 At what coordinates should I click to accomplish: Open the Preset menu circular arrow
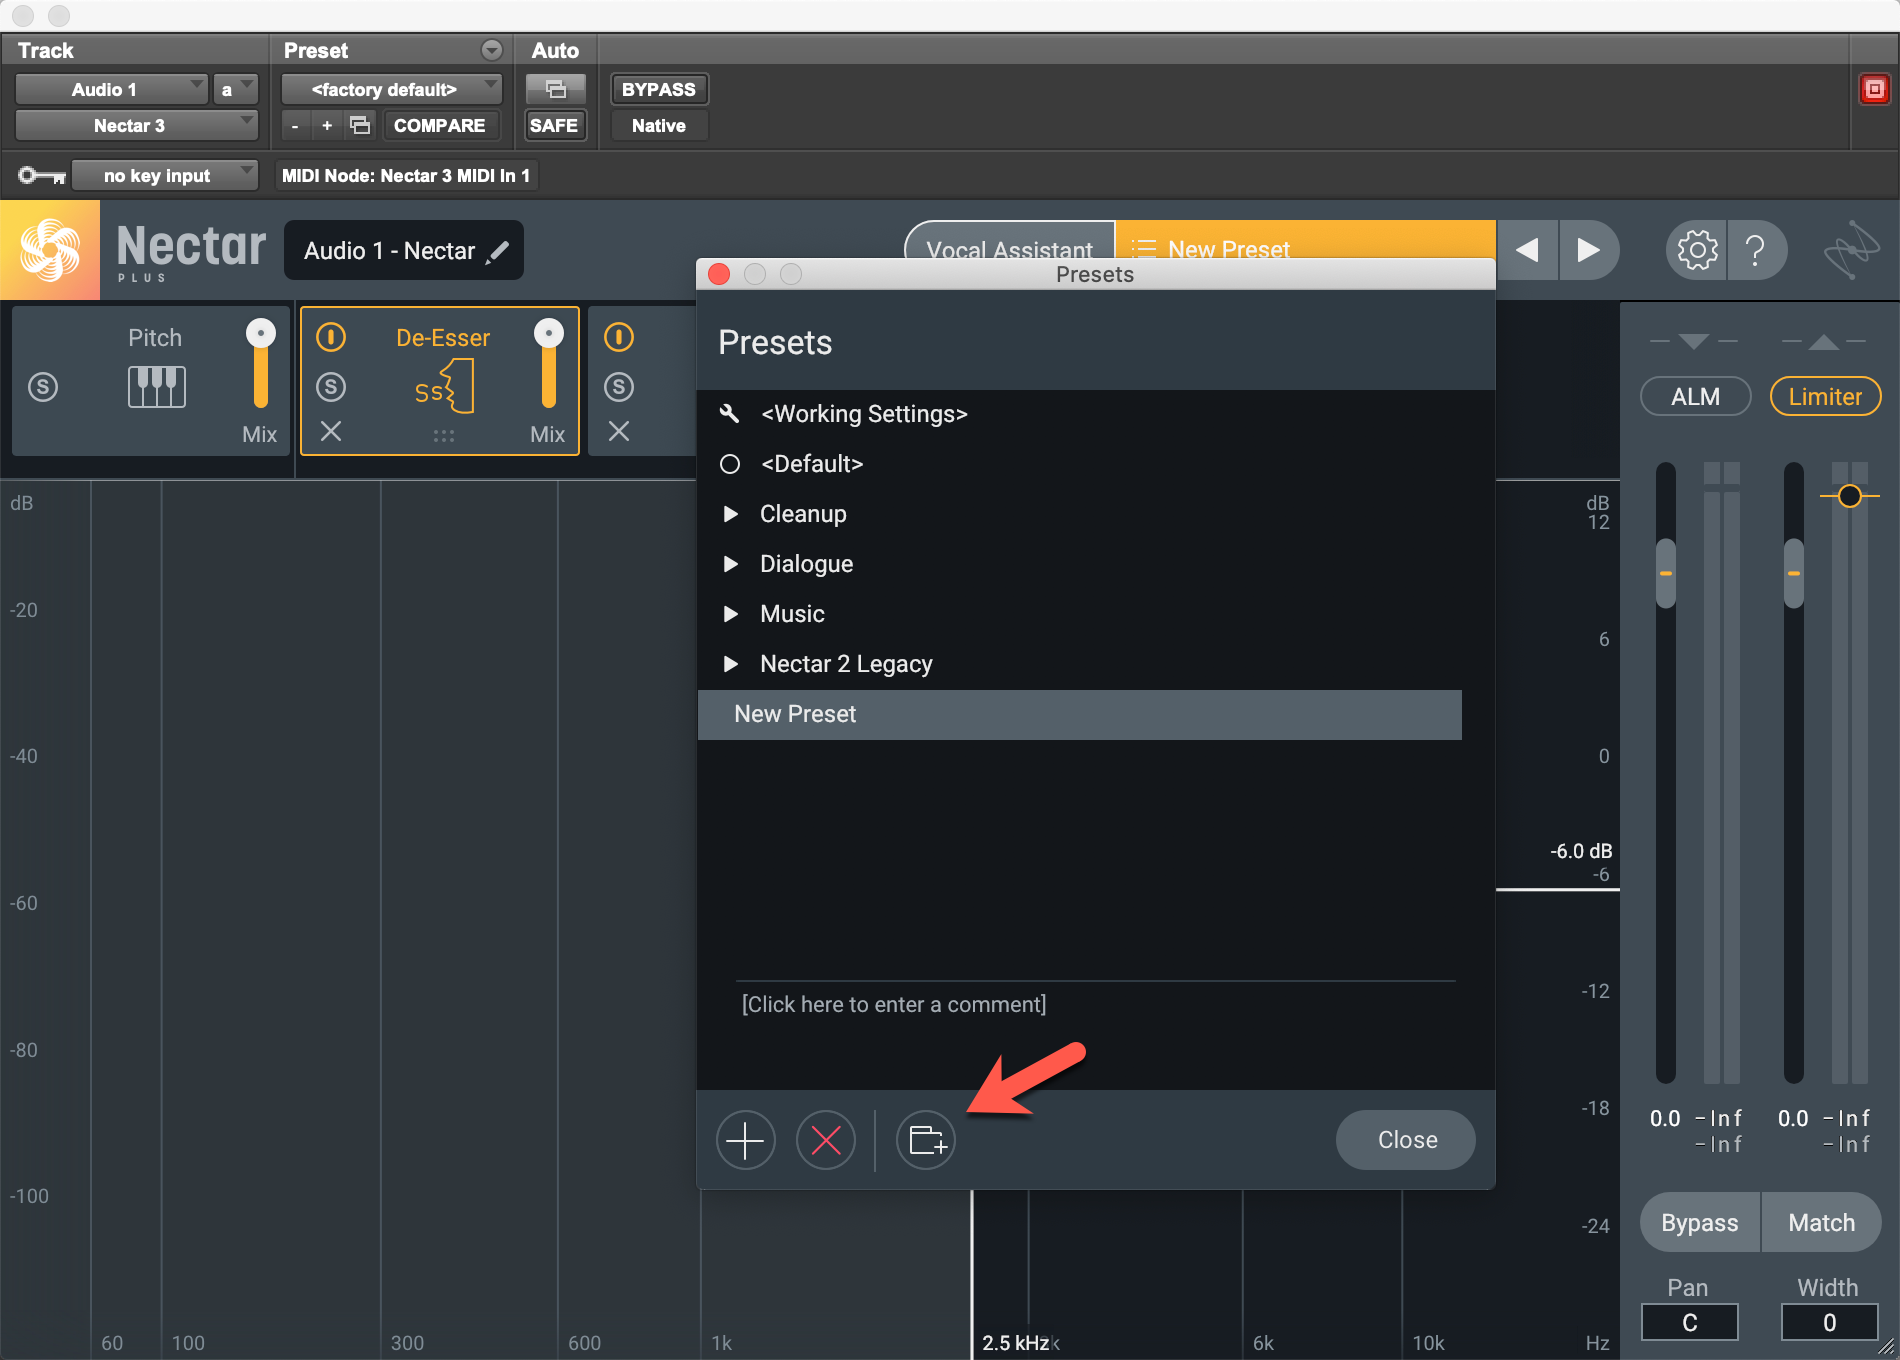click(x=492, y=50)
